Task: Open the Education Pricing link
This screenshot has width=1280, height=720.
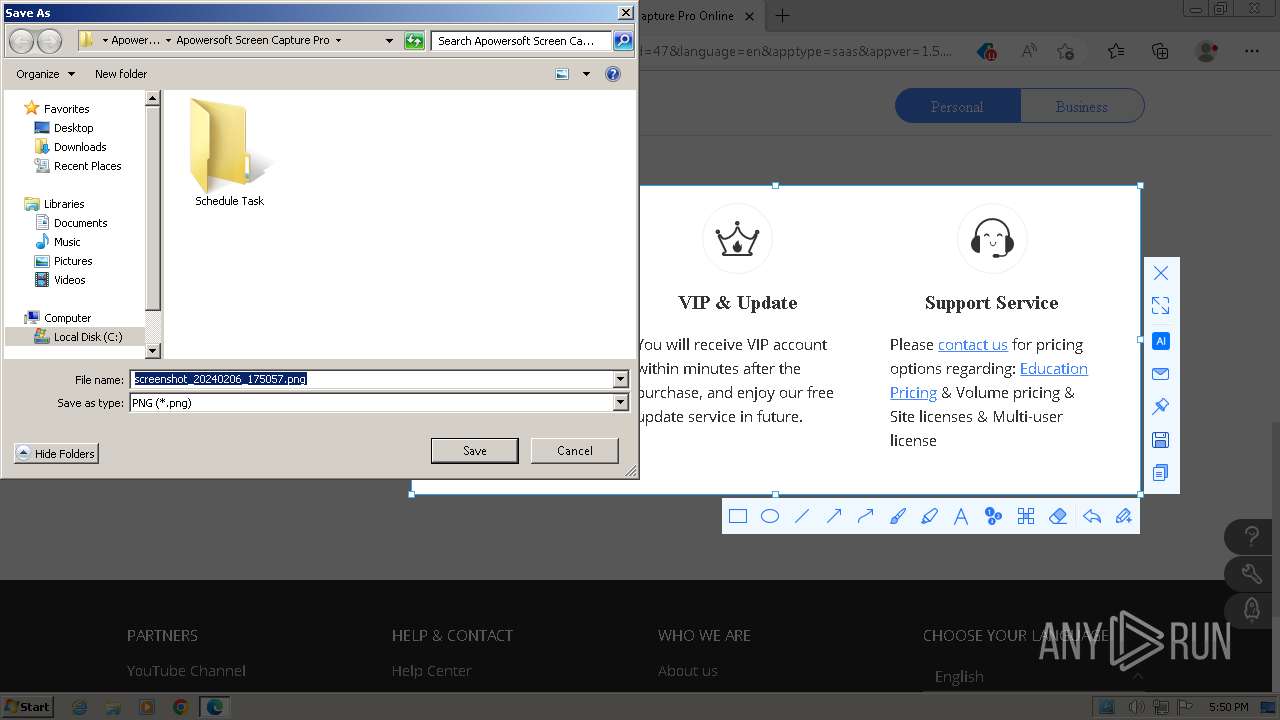Action: point(988,380)
